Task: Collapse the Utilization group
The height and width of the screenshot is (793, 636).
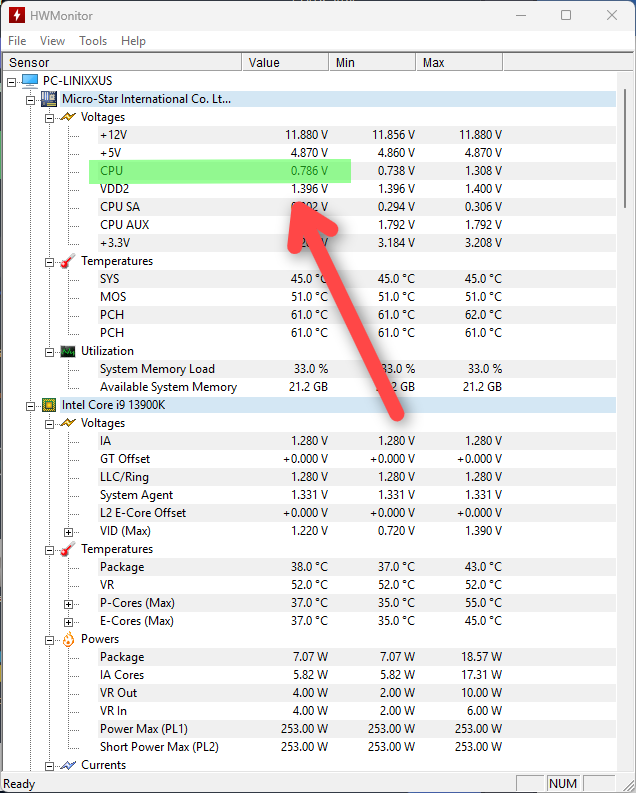Action: (50, 352)
